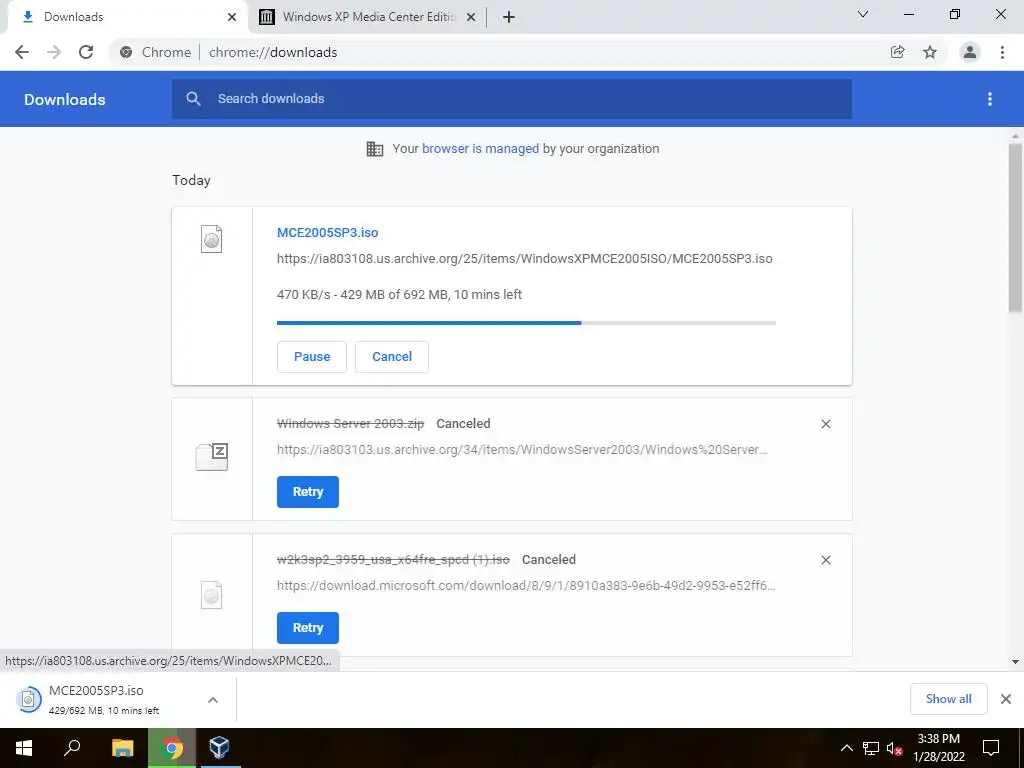
Task: Open File Explorer from the taskbar
Action: pos(122,748)
